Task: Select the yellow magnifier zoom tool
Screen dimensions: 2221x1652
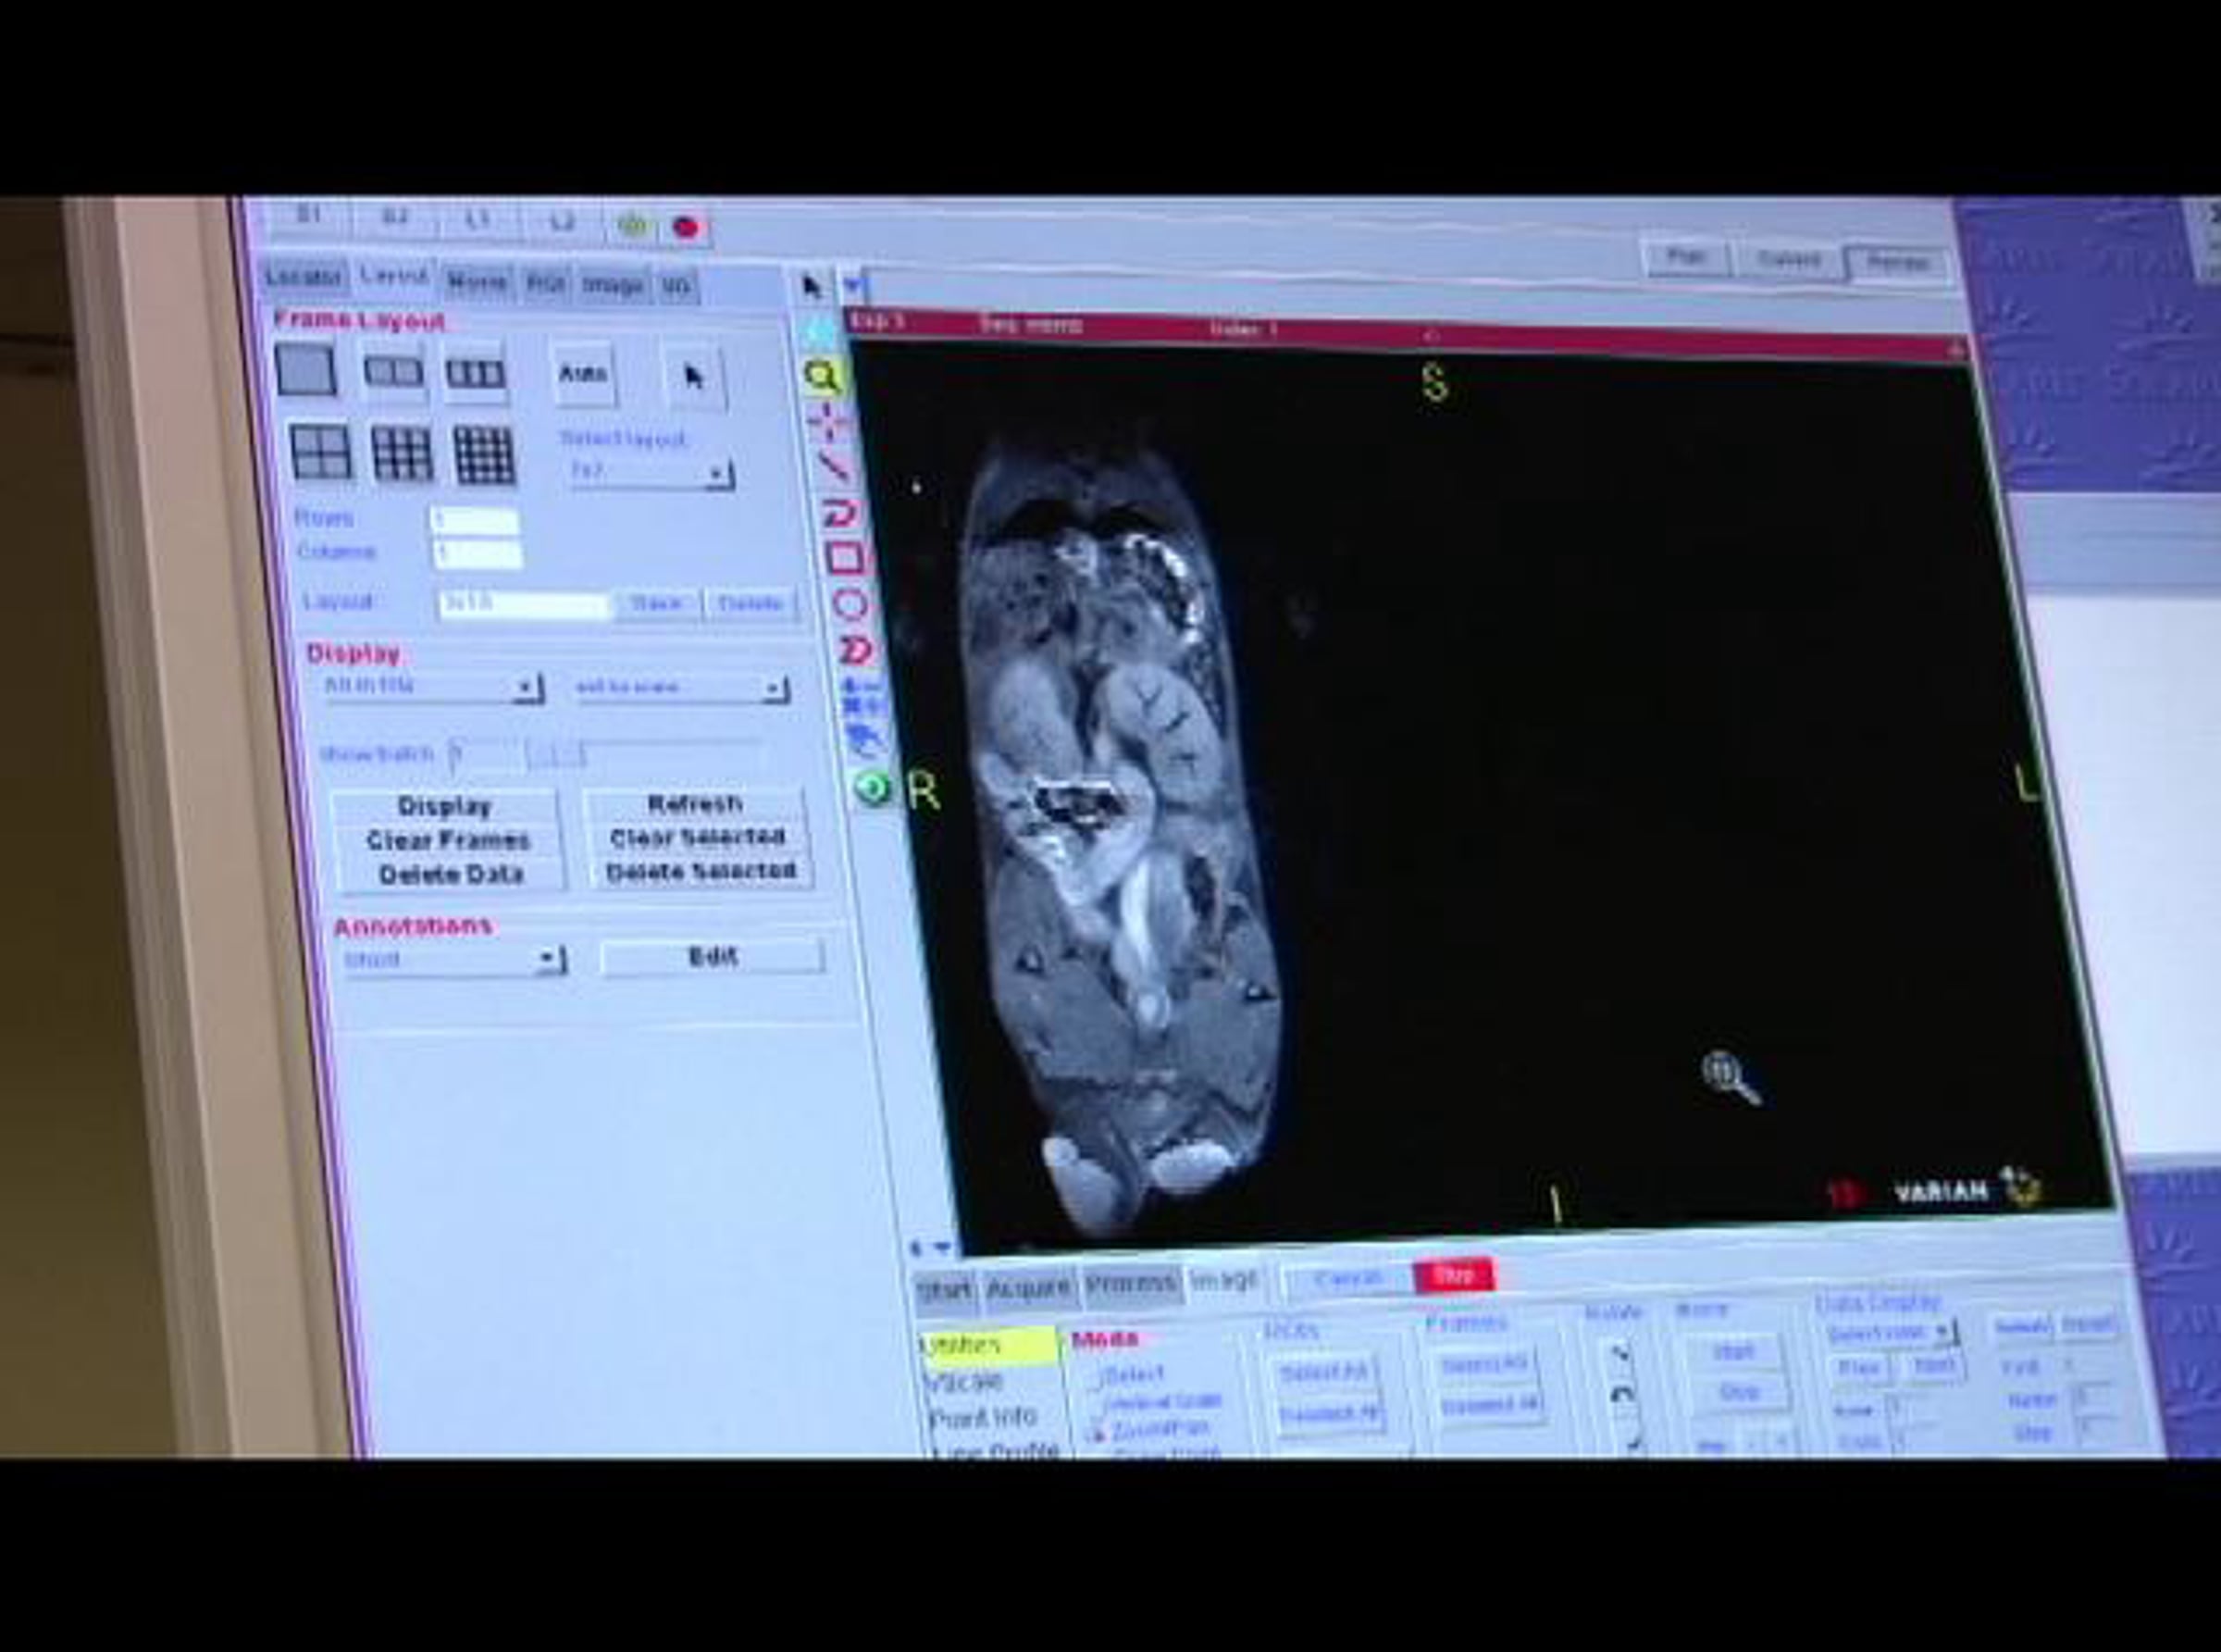Action: (821, 377)
